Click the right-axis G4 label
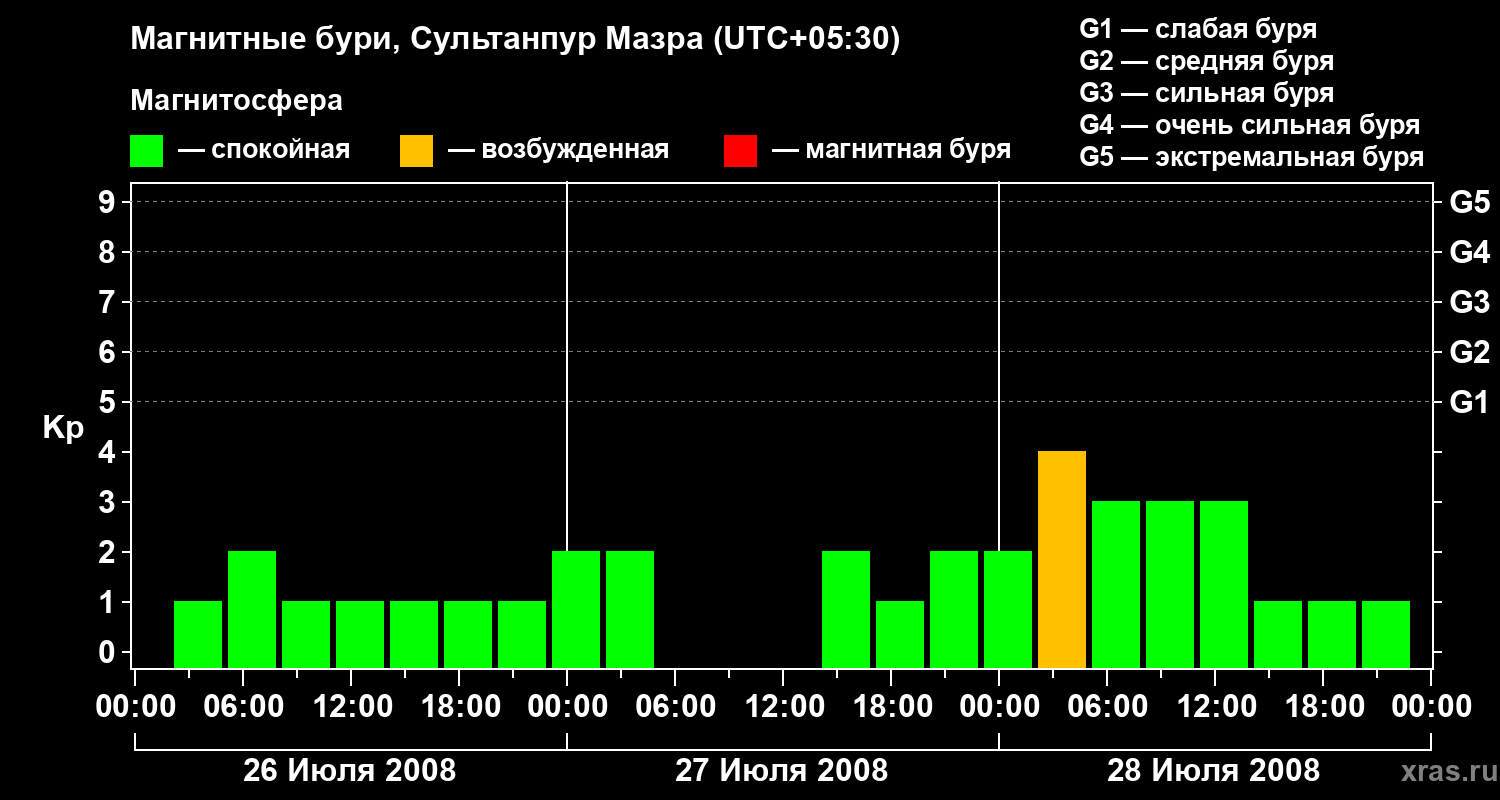Screen dimensions: 1500x800 (x=1469, y=252)
